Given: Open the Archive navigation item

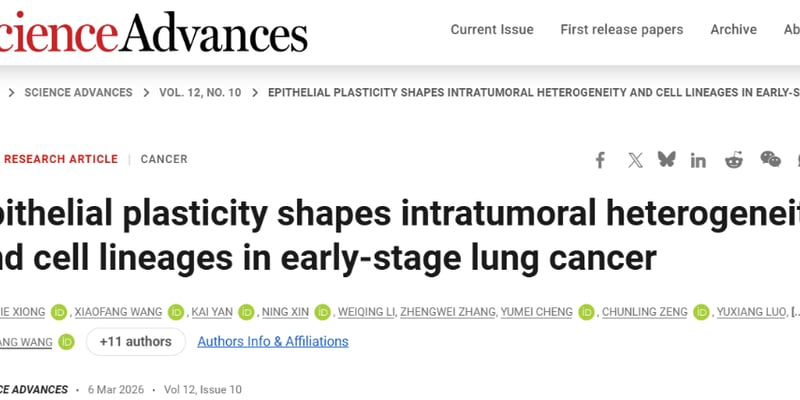Looking at the screenshot, I should [x=733, y=30].
